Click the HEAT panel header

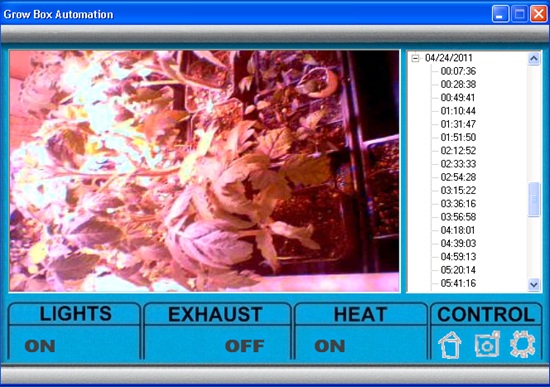[x=360, y=314]
